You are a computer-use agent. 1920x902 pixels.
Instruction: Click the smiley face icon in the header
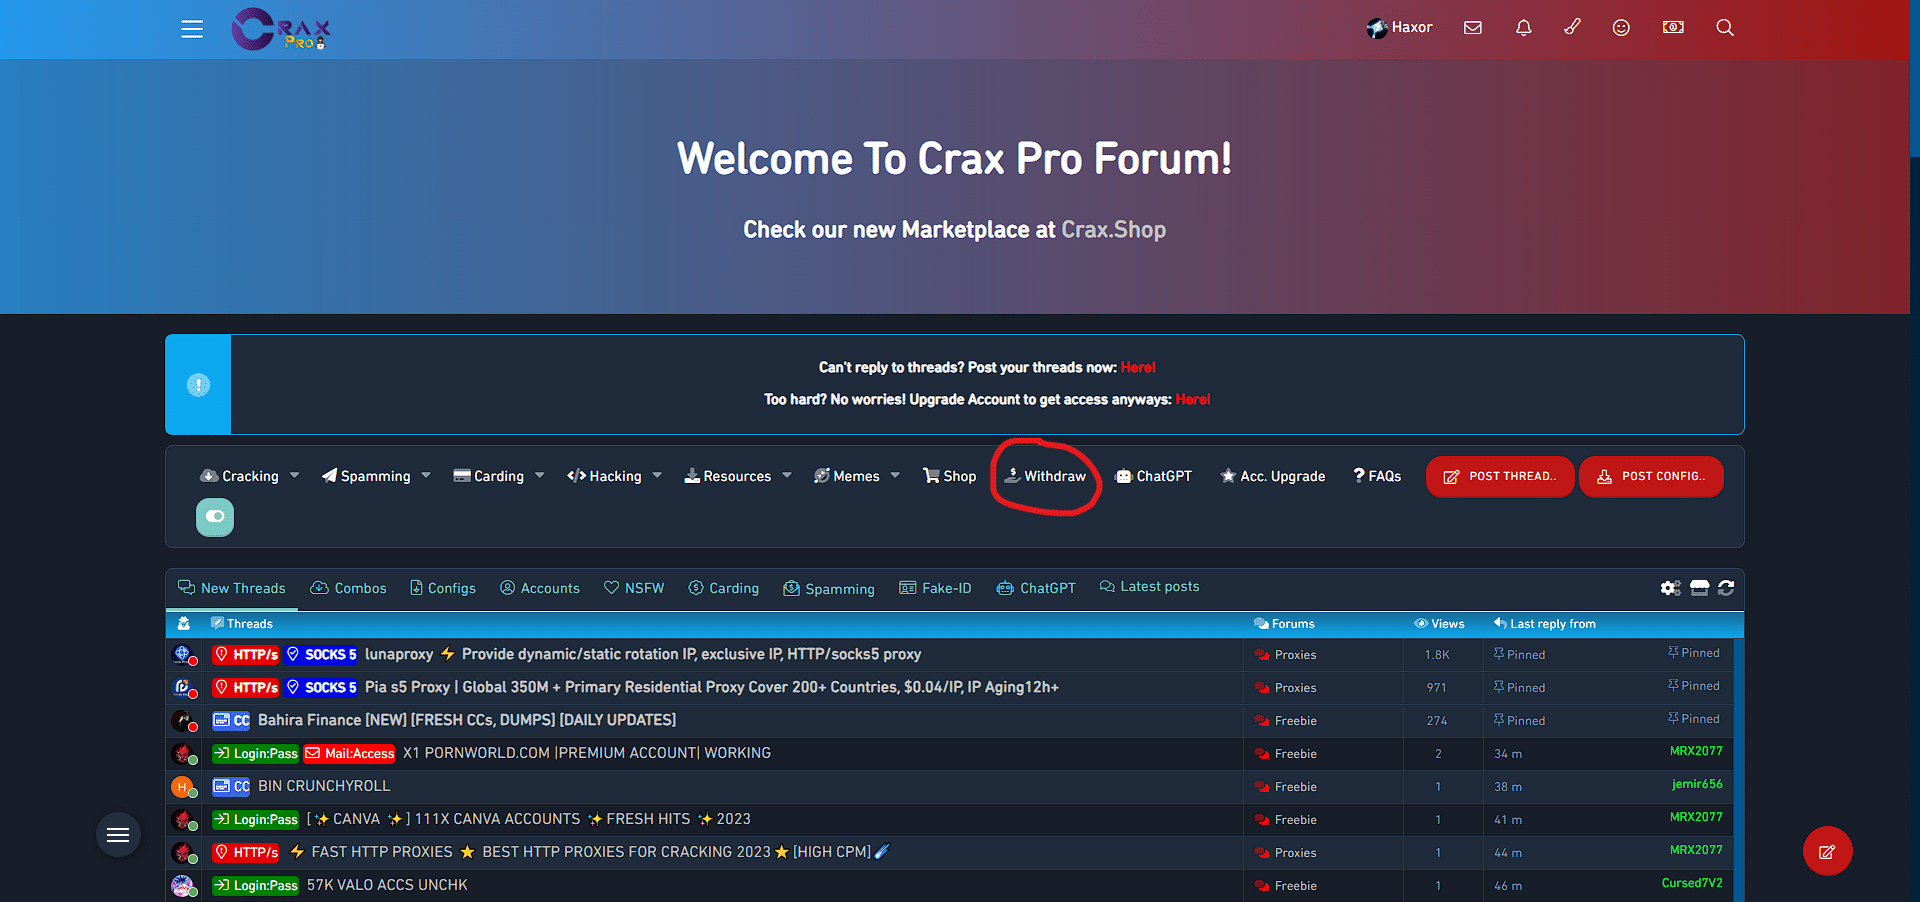[1621, 28]
